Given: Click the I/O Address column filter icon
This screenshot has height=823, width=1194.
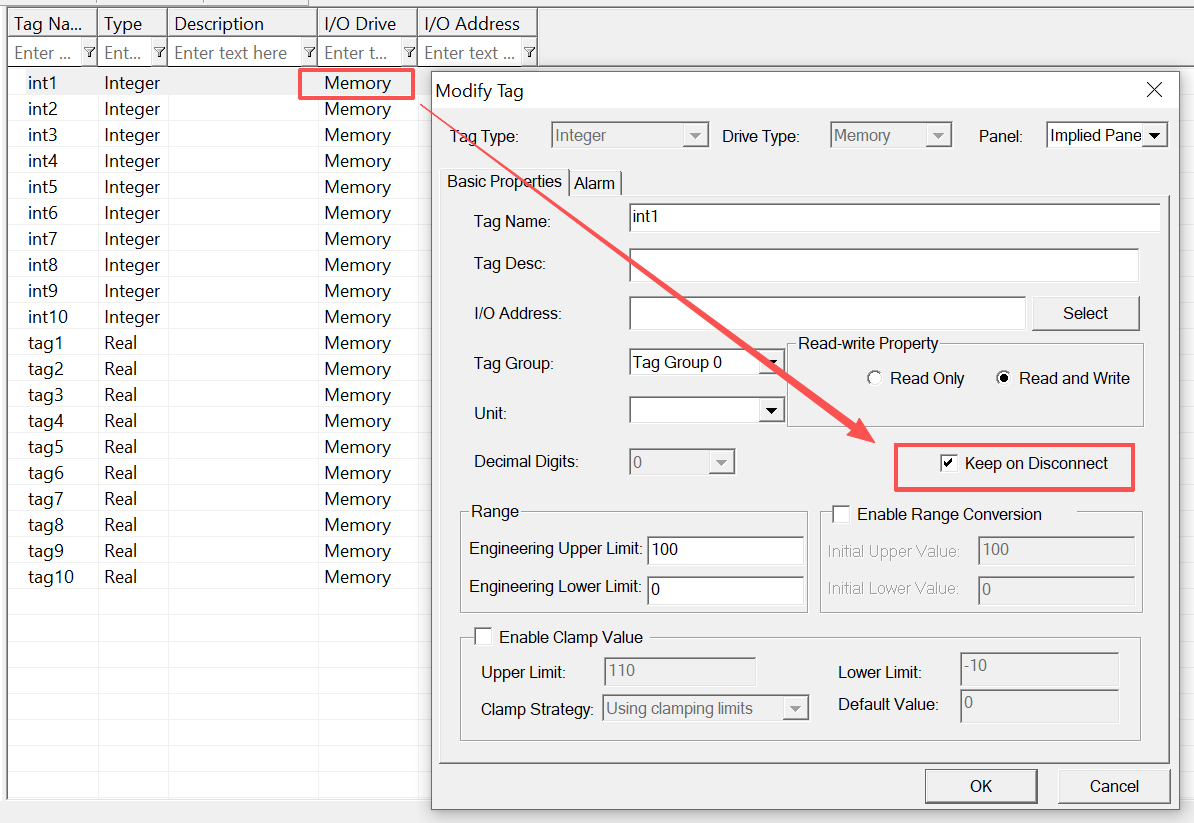Looking at the screenshot, I should 529,53.
